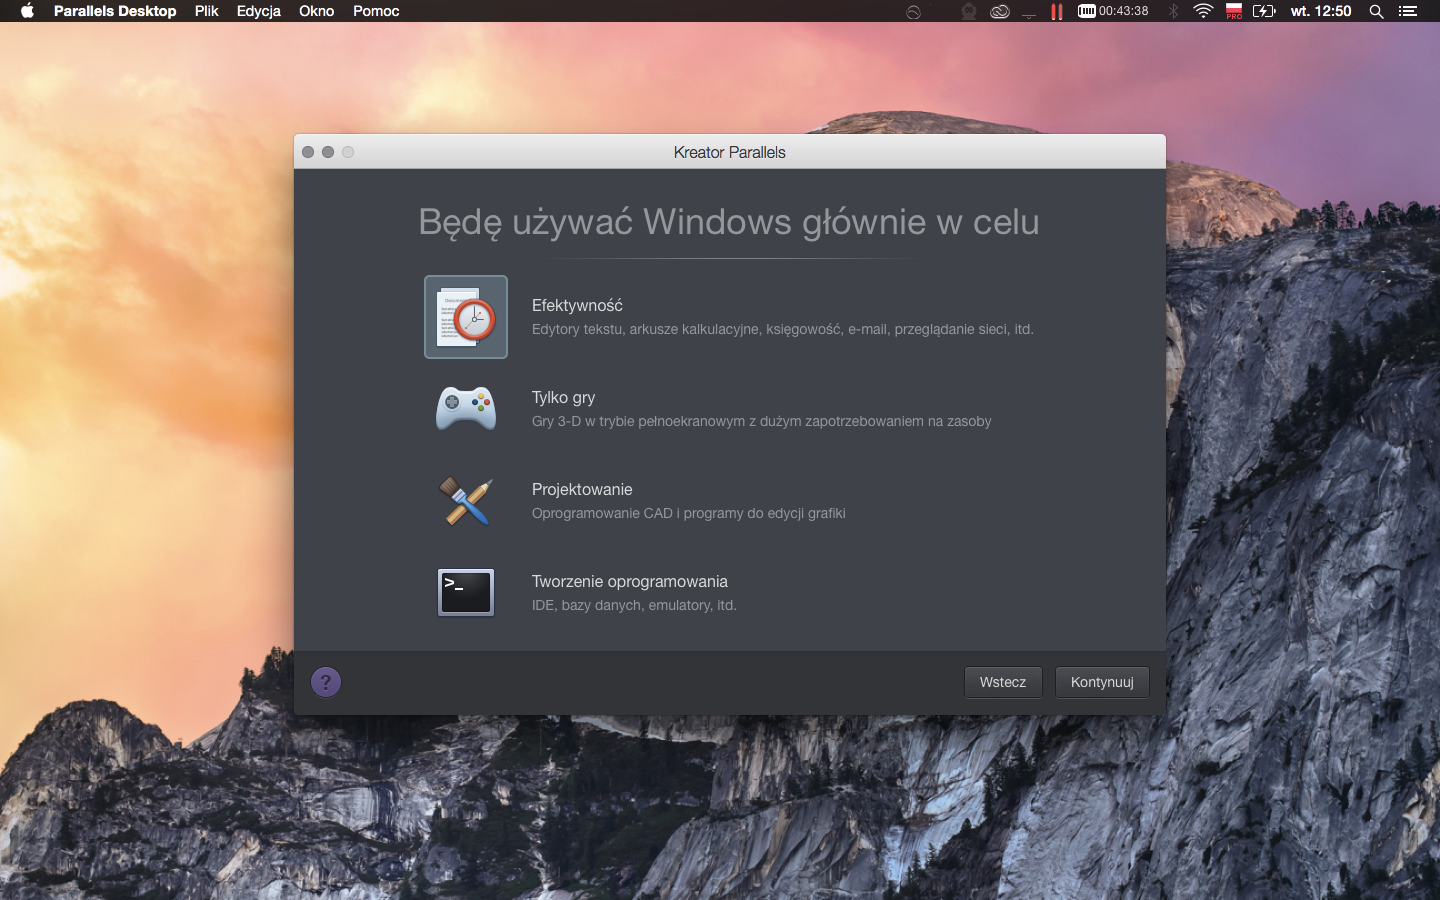This screenshot has height=900, width=1440.
Task: Click the IDE, bazy danych, emulatory description
Action: coord(634,605)
